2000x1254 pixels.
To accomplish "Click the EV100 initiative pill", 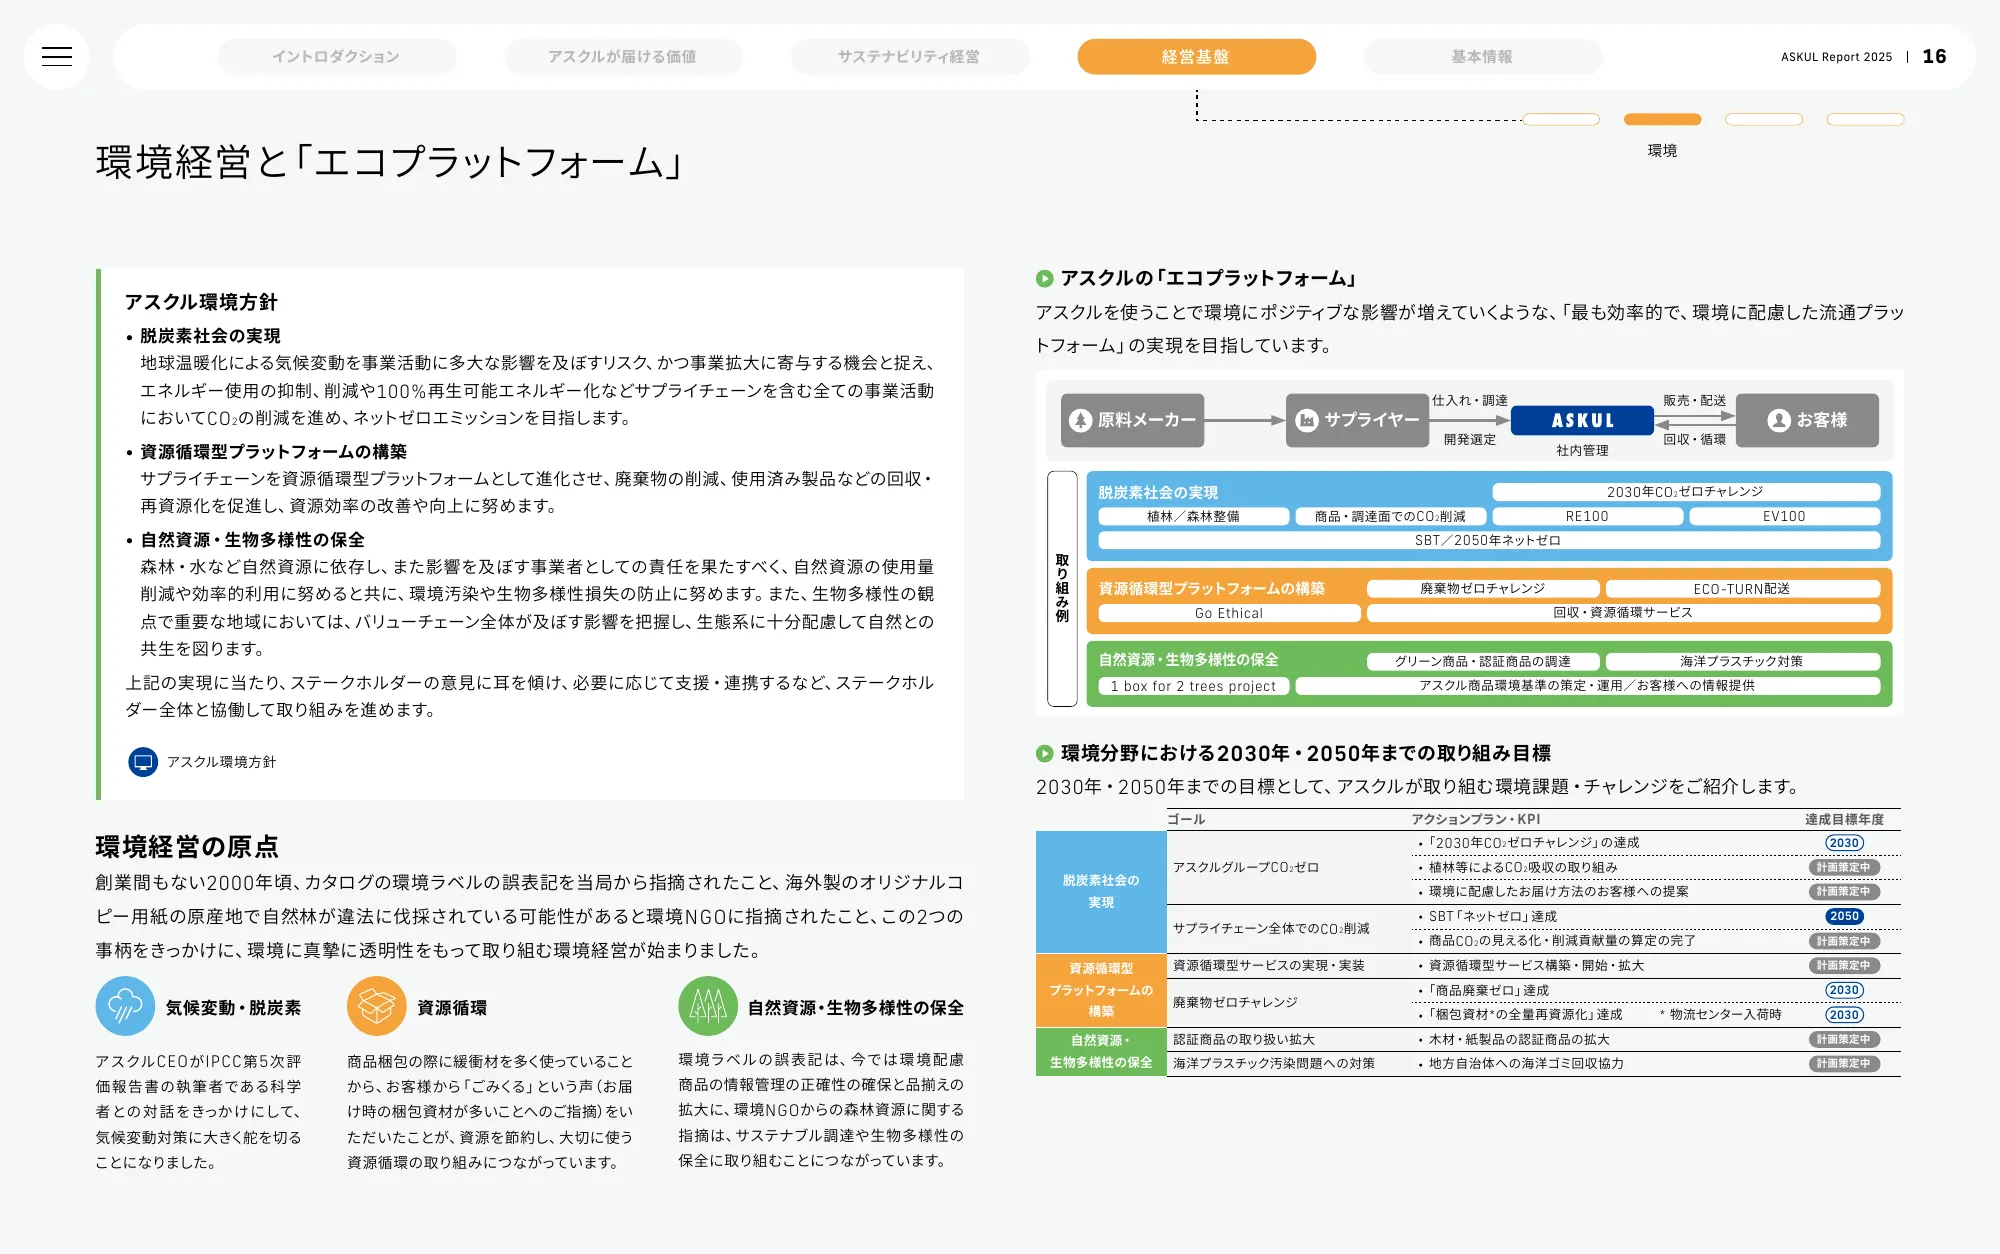I will click(1784, 516).
